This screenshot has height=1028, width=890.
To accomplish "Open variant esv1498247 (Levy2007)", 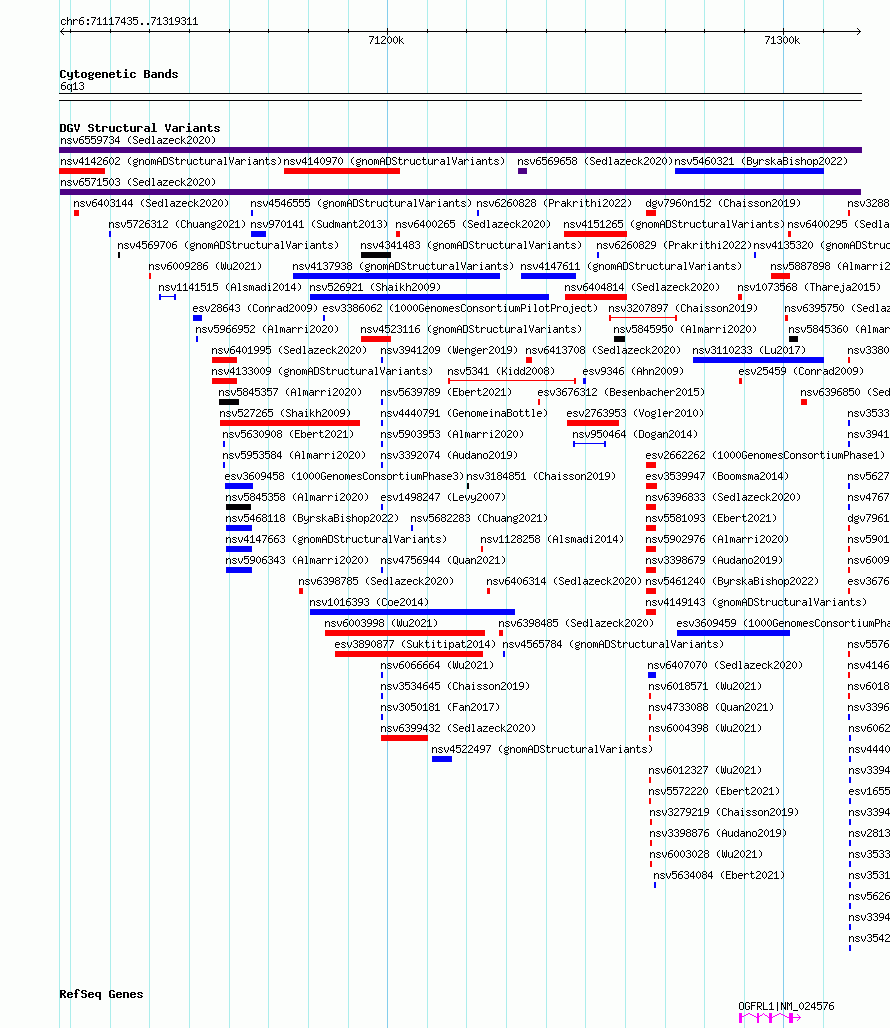I will coord(443,497).
